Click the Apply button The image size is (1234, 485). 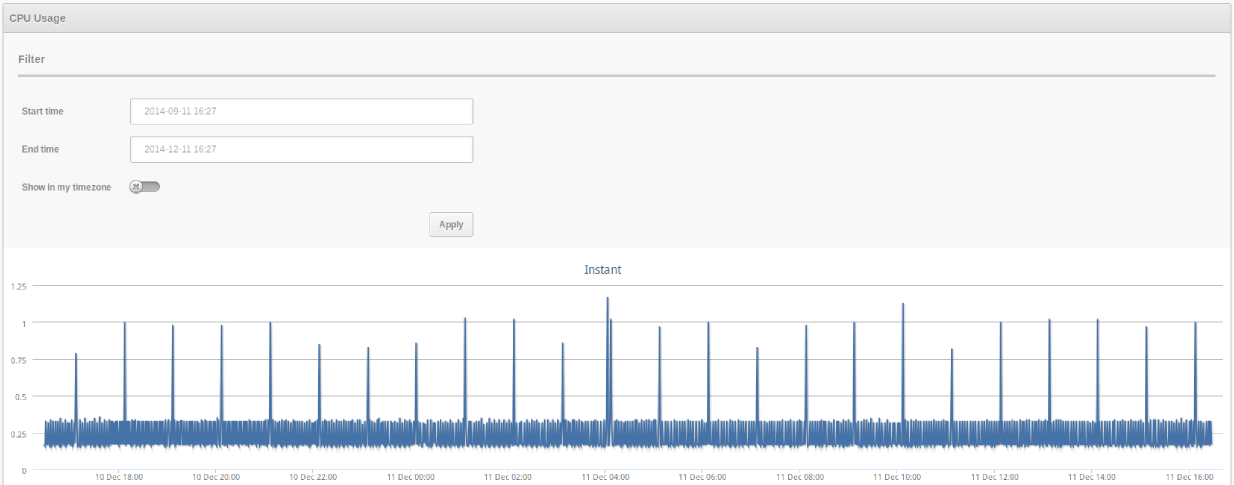[451, 224]
